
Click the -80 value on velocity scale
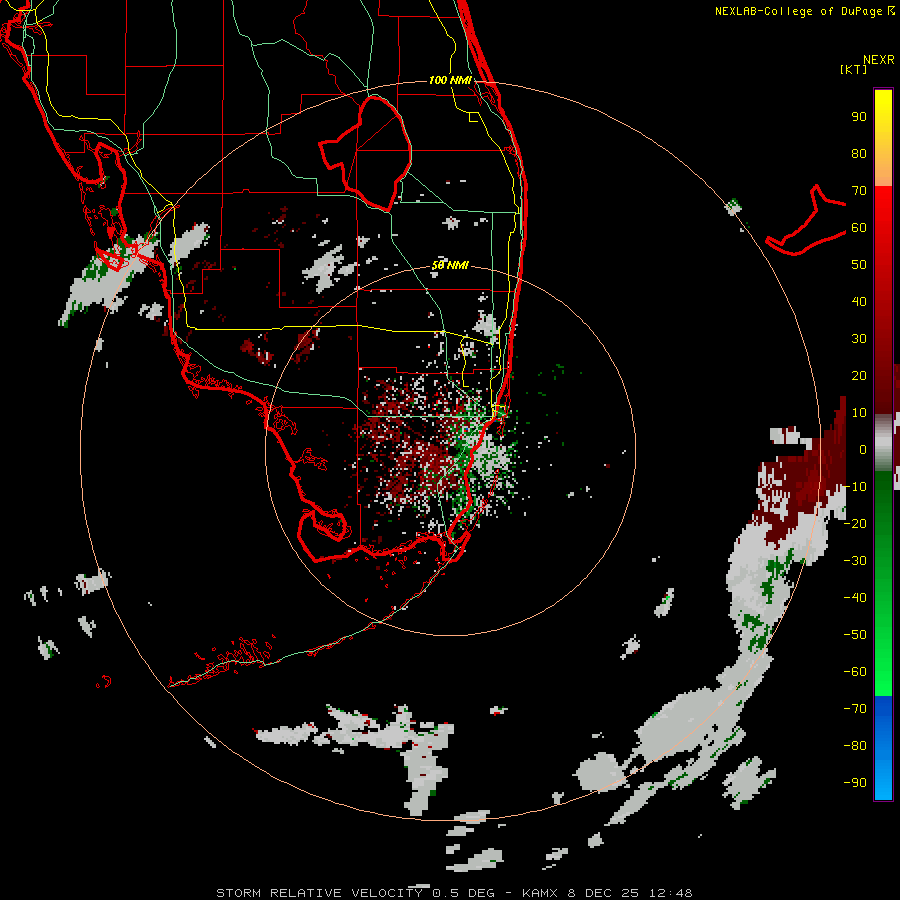click(x=855, y=746)
